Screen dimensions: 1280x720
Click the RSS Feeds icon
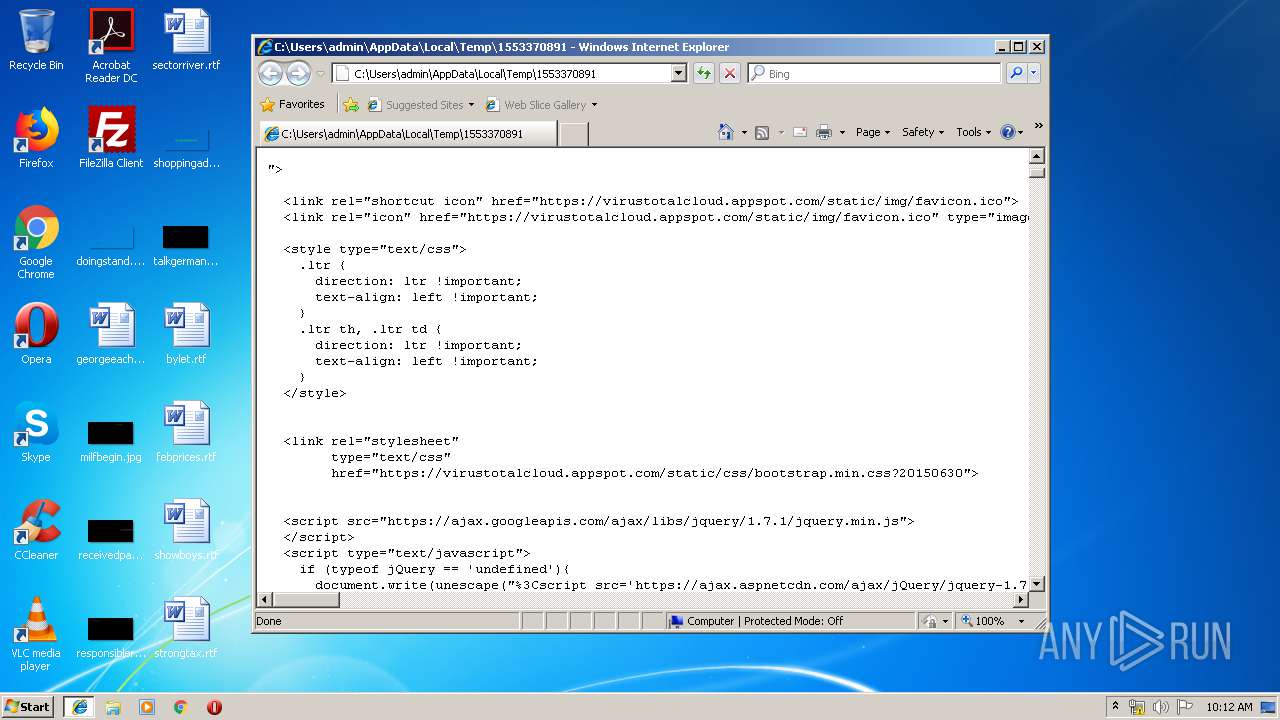762,132
